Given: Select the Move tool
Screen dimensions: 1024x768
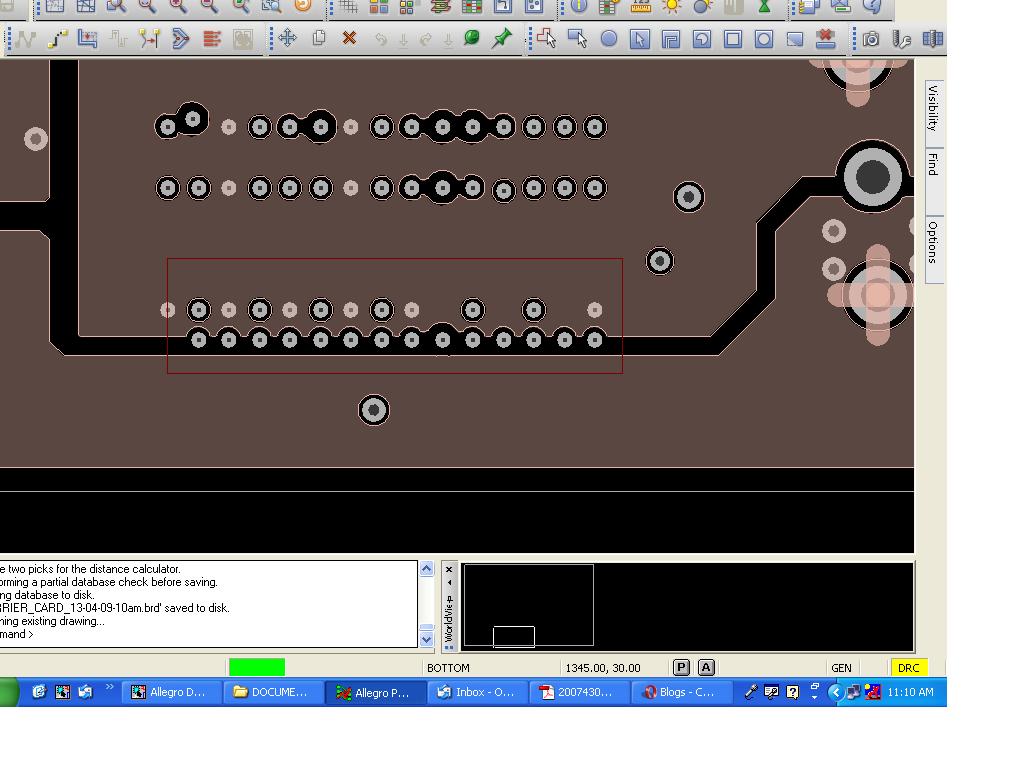Looking at the screenshot, I should 290,40.
